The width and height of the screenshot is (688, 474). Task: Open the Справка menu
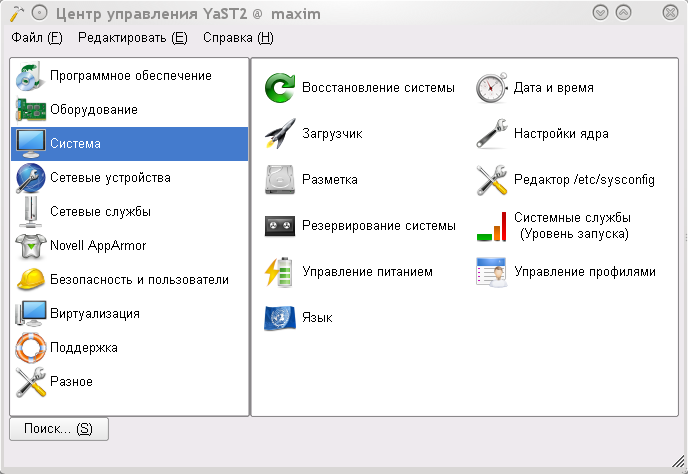point(238,38)
